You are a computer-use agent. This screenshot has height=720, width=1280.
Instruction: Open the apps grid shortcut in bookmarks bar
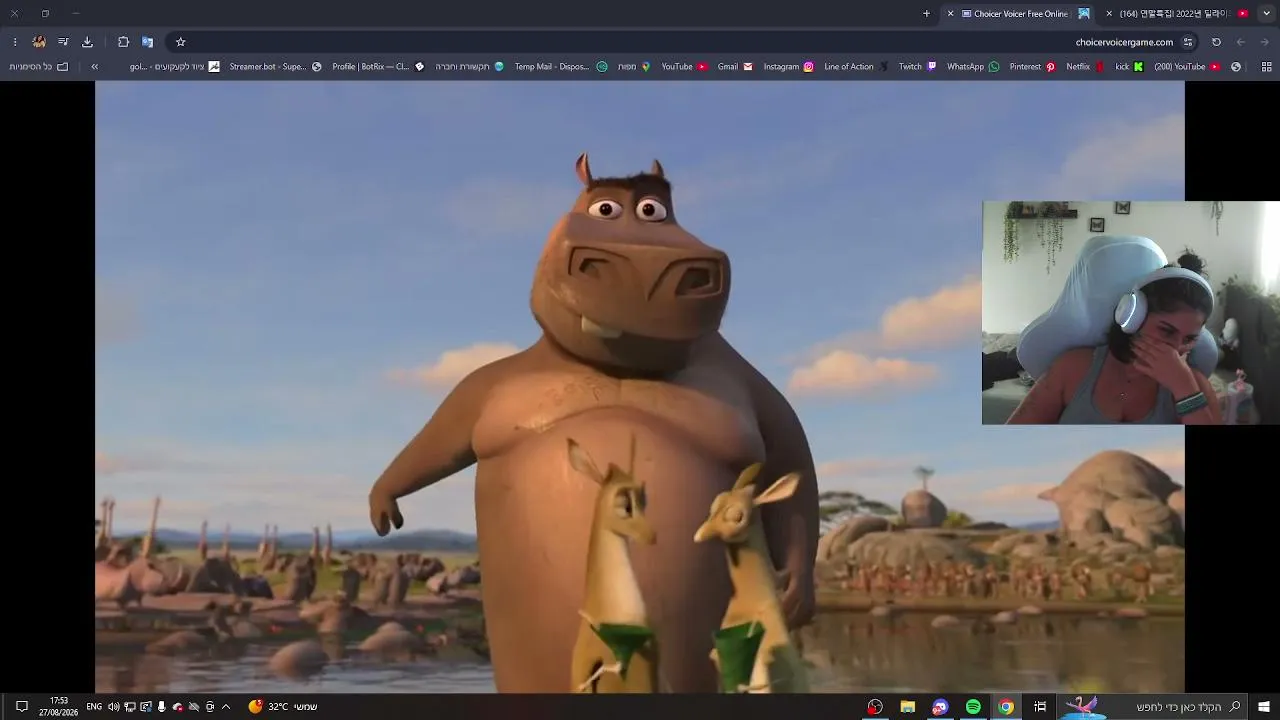click(1266, 67)
